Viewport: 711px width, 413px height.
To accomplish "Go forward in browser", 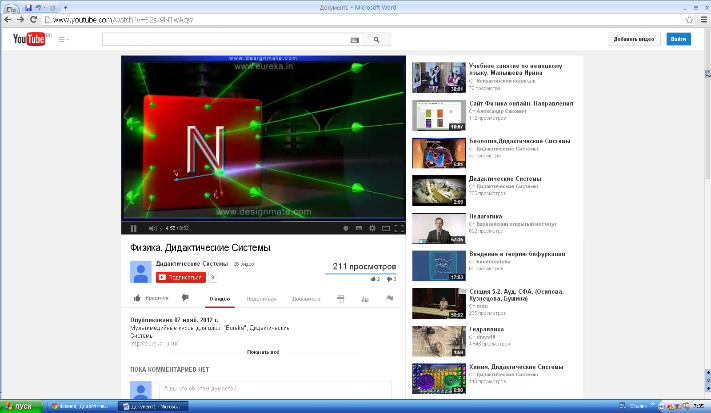I will [20, 19].
